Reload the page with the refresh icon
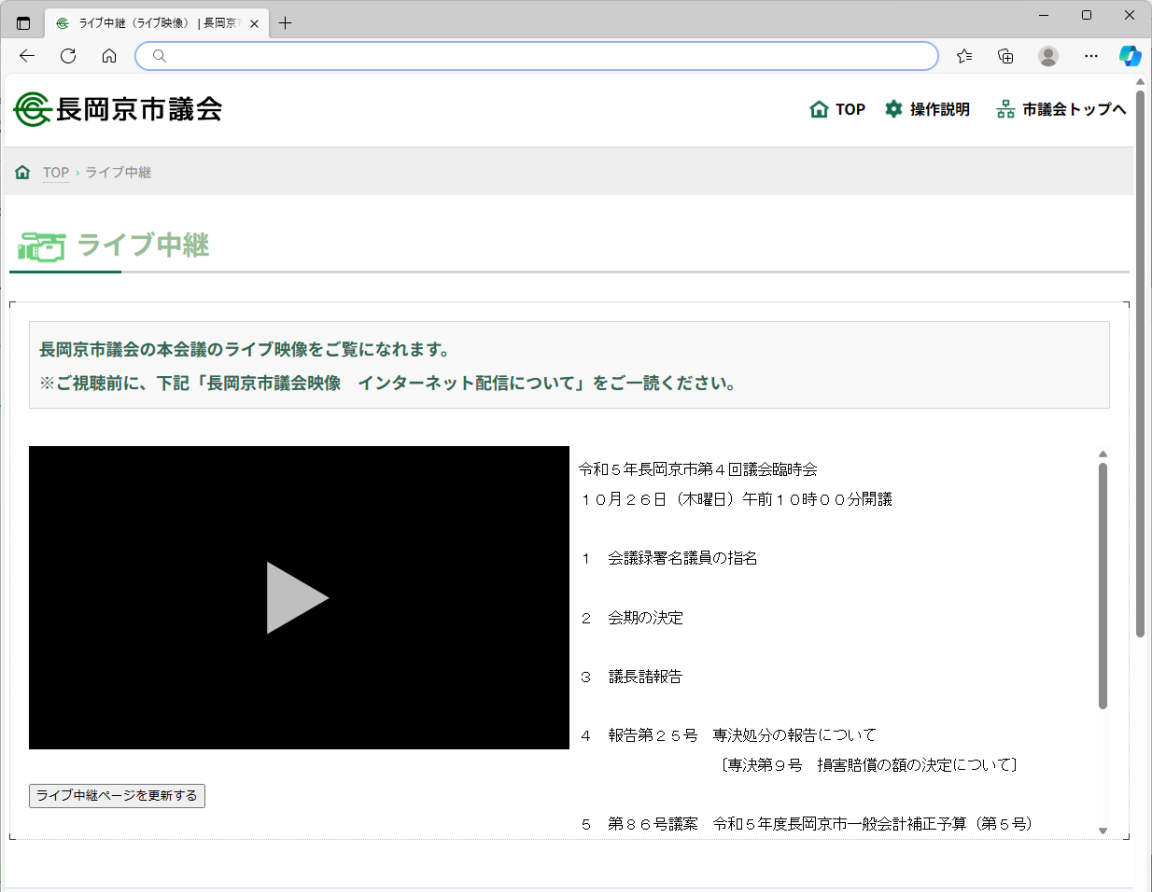The height and width of the screenshot is (892, 1152). click(68, 56)
